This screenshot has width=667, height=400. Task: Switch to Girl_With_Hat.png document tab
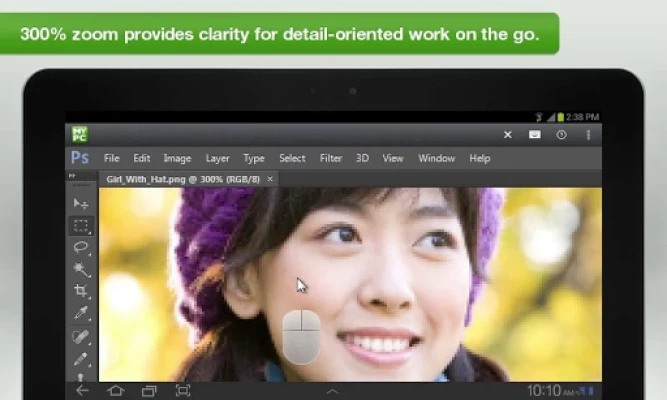(182, 179)
